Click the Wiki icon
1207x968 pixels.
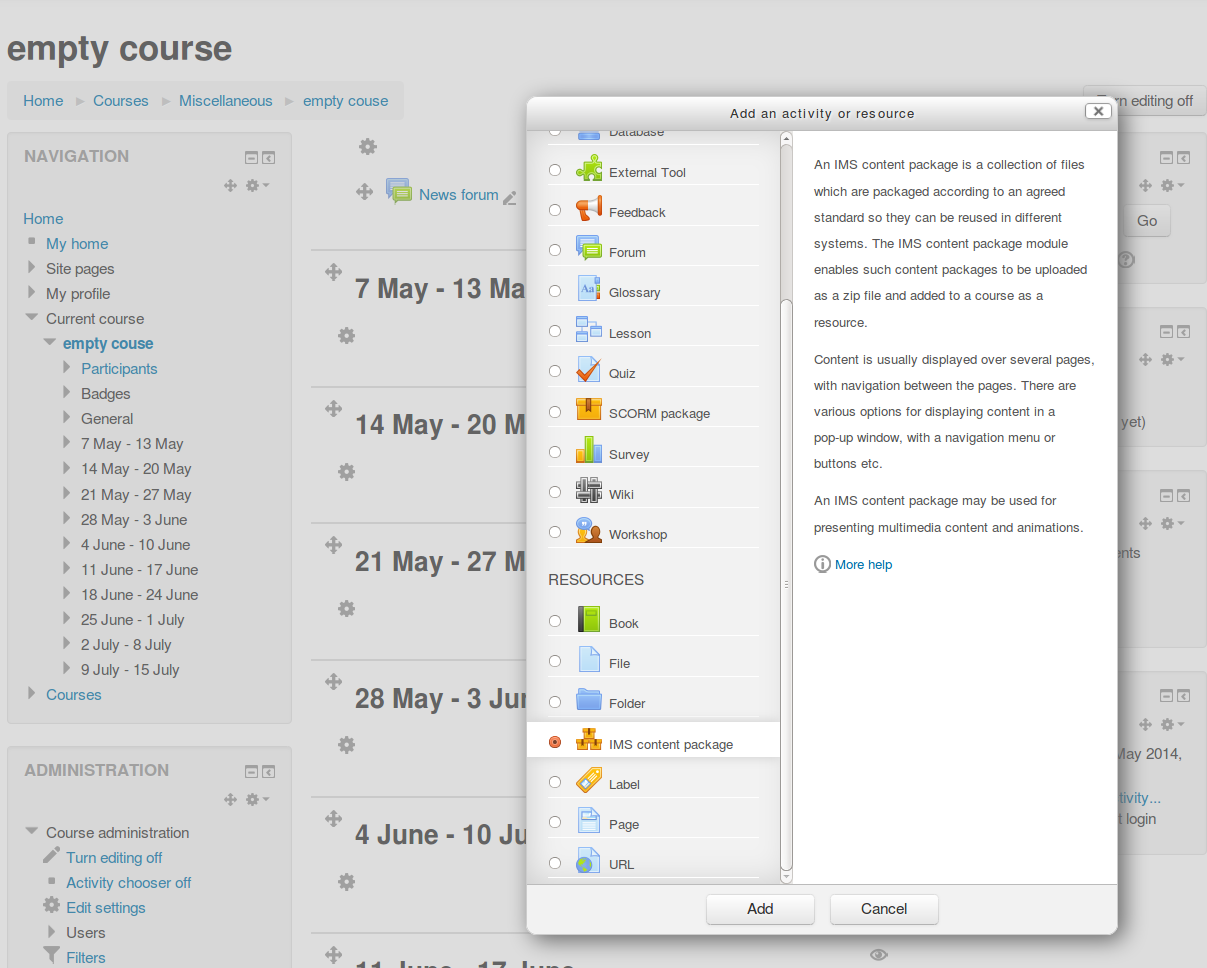point(589,490)
